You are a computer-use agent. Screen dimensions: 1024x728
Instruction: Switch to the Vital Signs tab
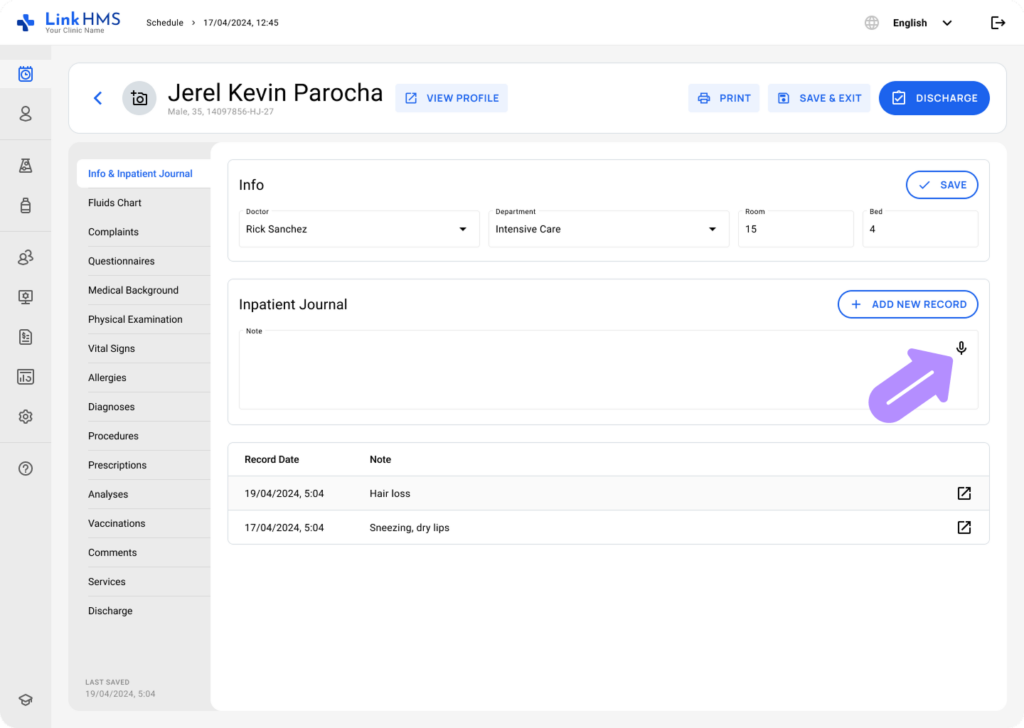coord(111,349)
